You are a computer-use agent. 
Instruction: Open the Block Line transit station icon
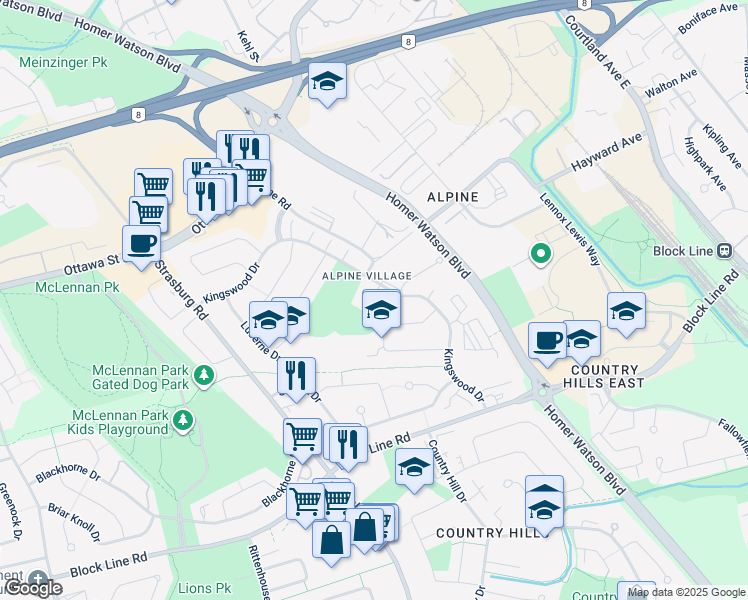pos(725,250)
